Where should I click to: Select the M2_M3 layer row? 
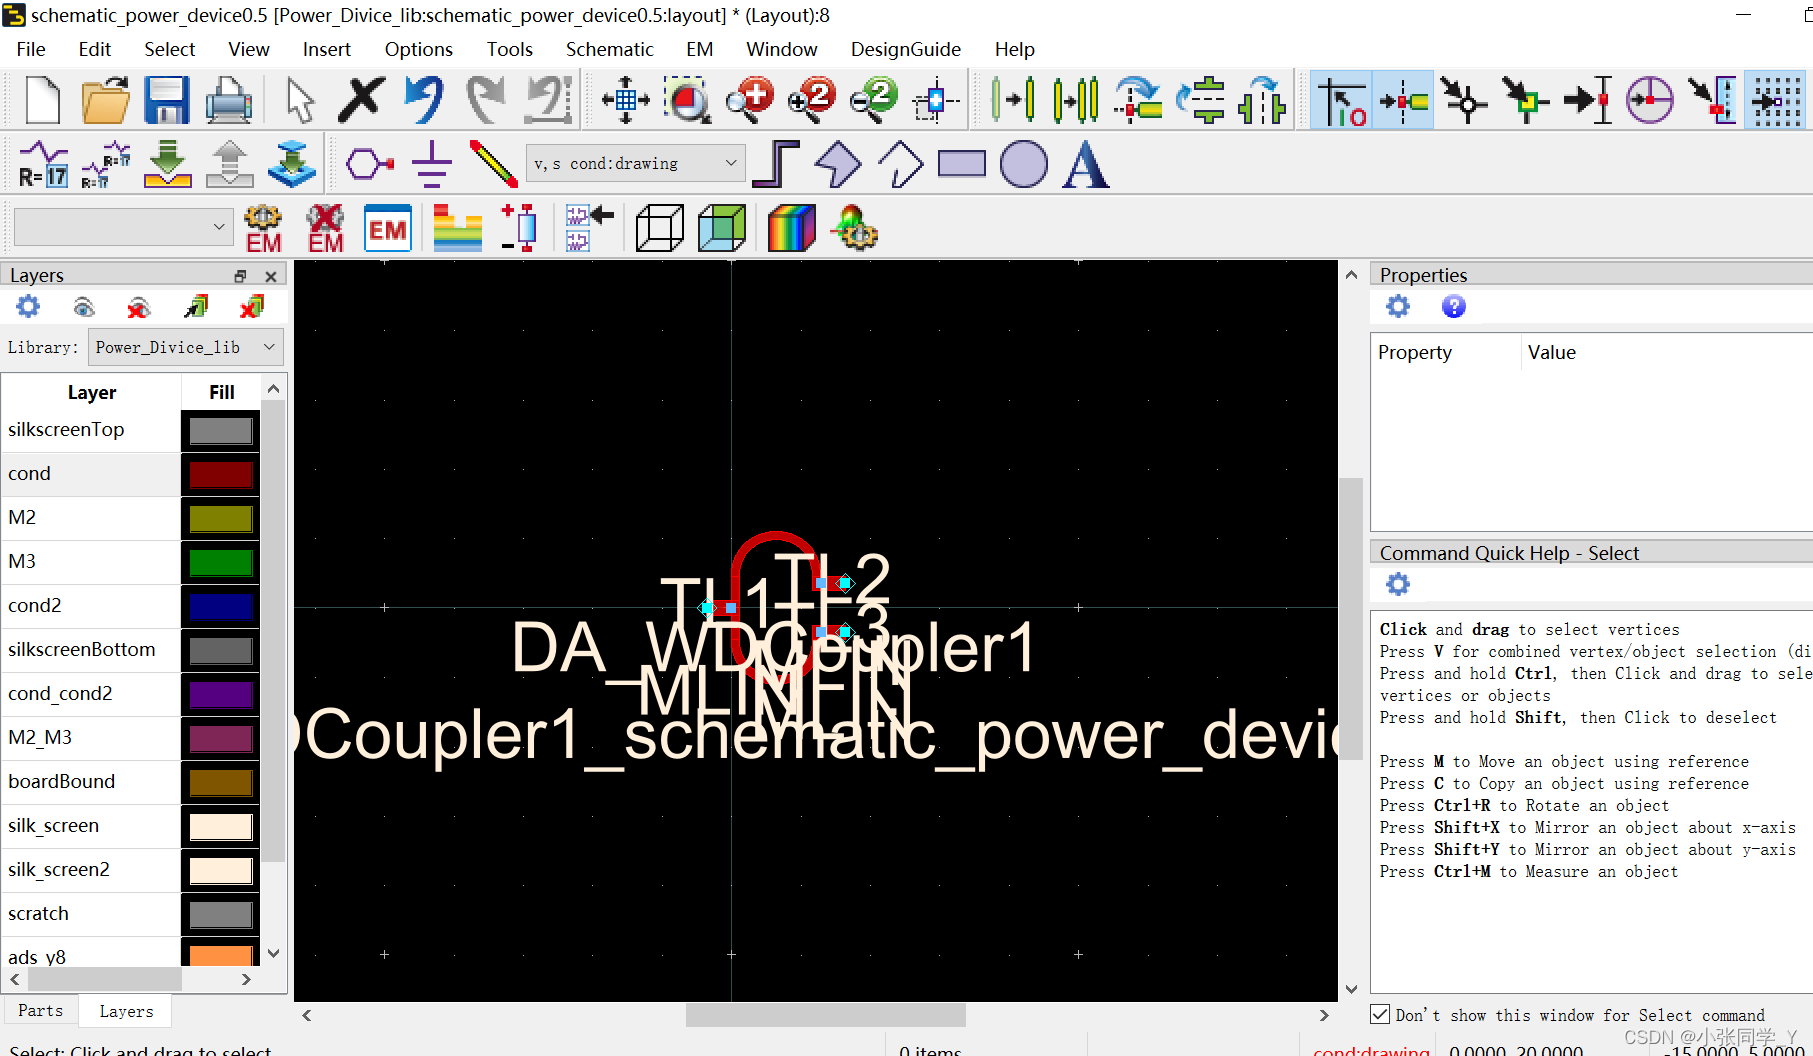[90, 738]
